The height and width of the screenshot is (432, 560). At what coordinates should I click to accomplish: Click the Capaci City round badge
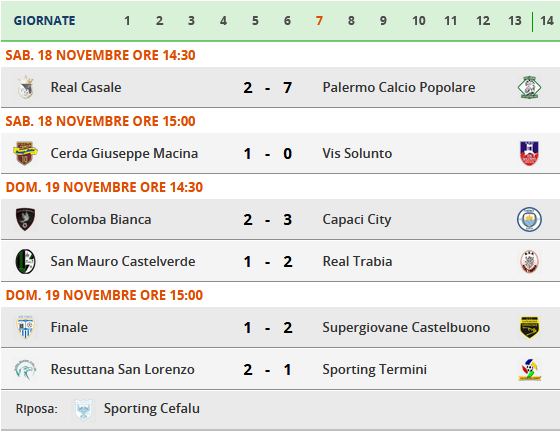pos(529,219)
